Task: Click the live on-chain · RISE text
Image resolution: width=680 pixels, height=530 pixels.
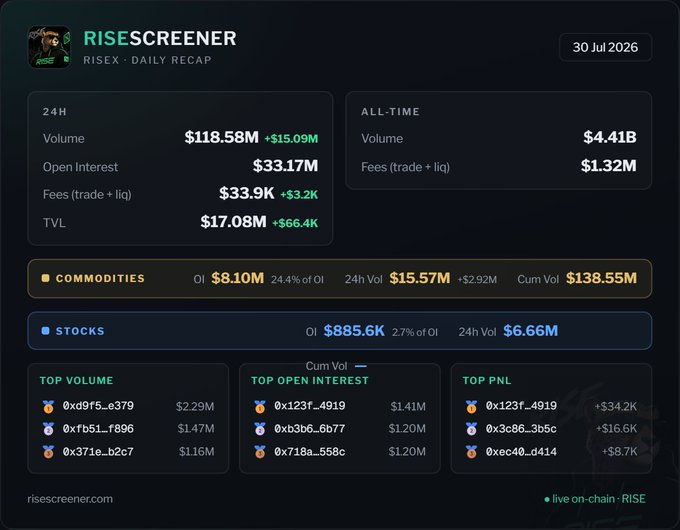Action: (x=599, y=499)
